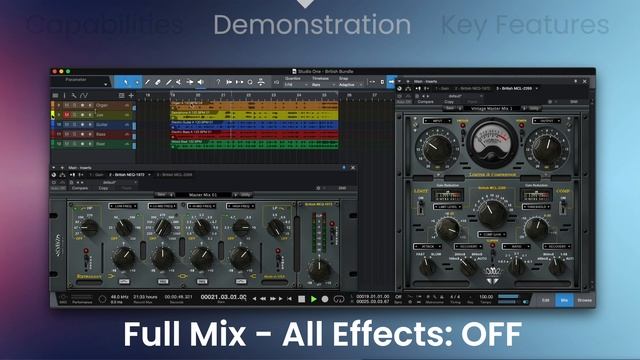Click the track list menu icon

click(x=56, y=95)
